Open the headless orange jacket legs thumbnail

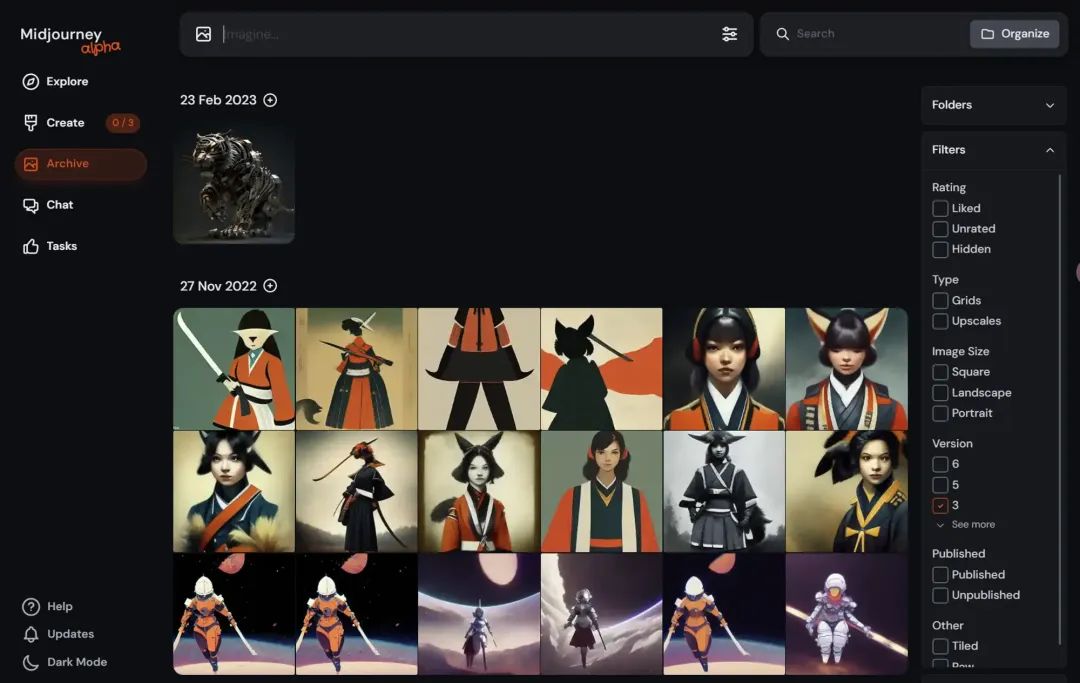[x=479, y=369]
